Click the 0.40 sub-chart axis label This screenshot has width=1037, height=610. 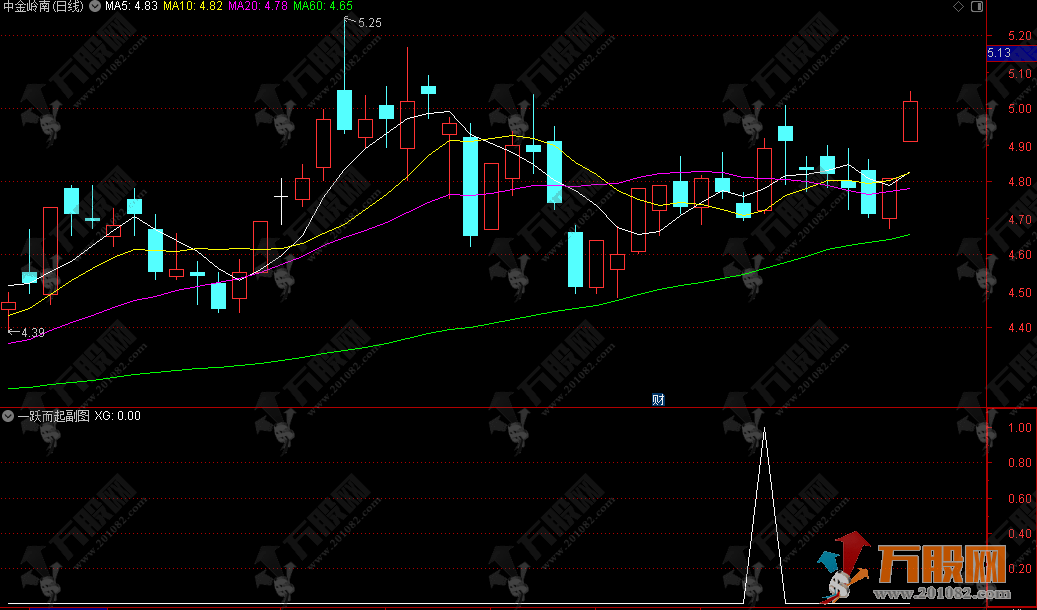click(1020, 533)
